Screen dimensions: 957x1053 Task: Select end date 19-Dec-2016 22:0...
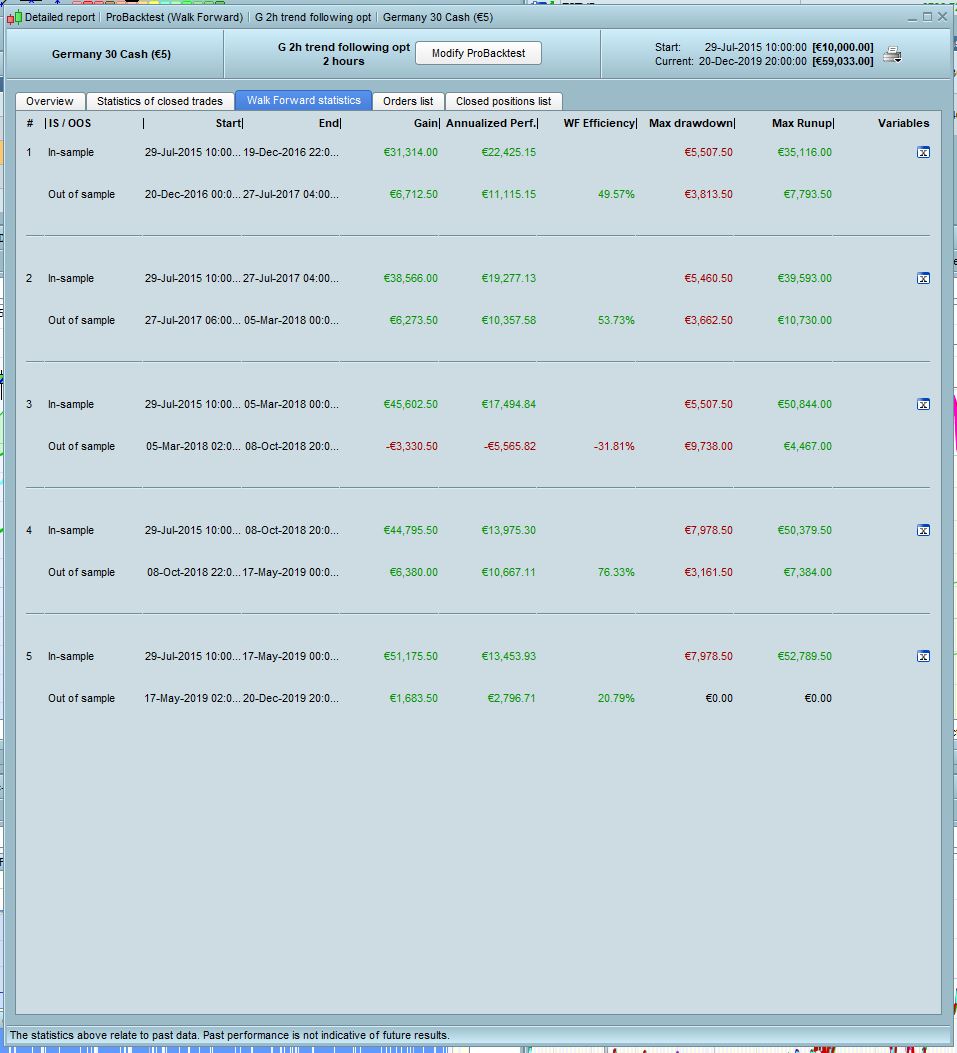(291, 152)
